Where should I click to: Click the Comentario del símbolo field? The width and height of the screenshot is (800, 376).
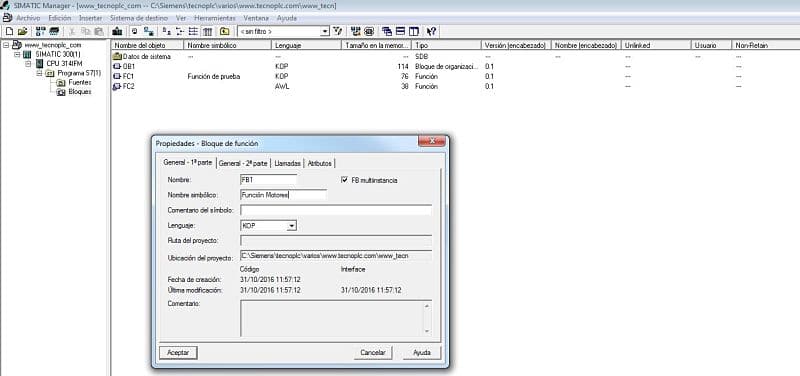click(x=336, y=210)
